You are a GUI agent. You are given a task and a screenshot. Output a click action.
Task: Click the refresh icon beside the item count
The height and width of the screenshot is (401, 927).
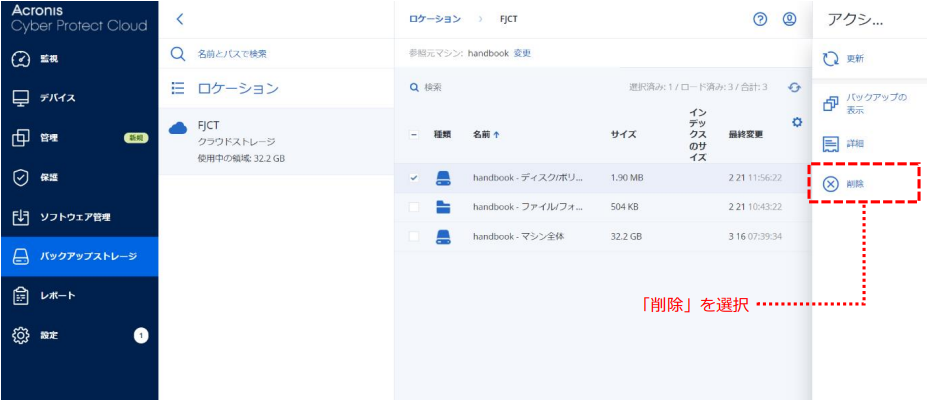[x=794, y=88]
